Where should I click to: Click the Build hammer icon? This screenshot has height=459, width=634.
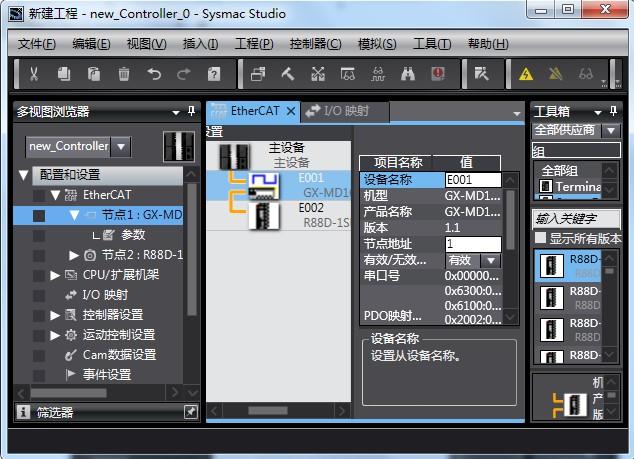[288, 74]
